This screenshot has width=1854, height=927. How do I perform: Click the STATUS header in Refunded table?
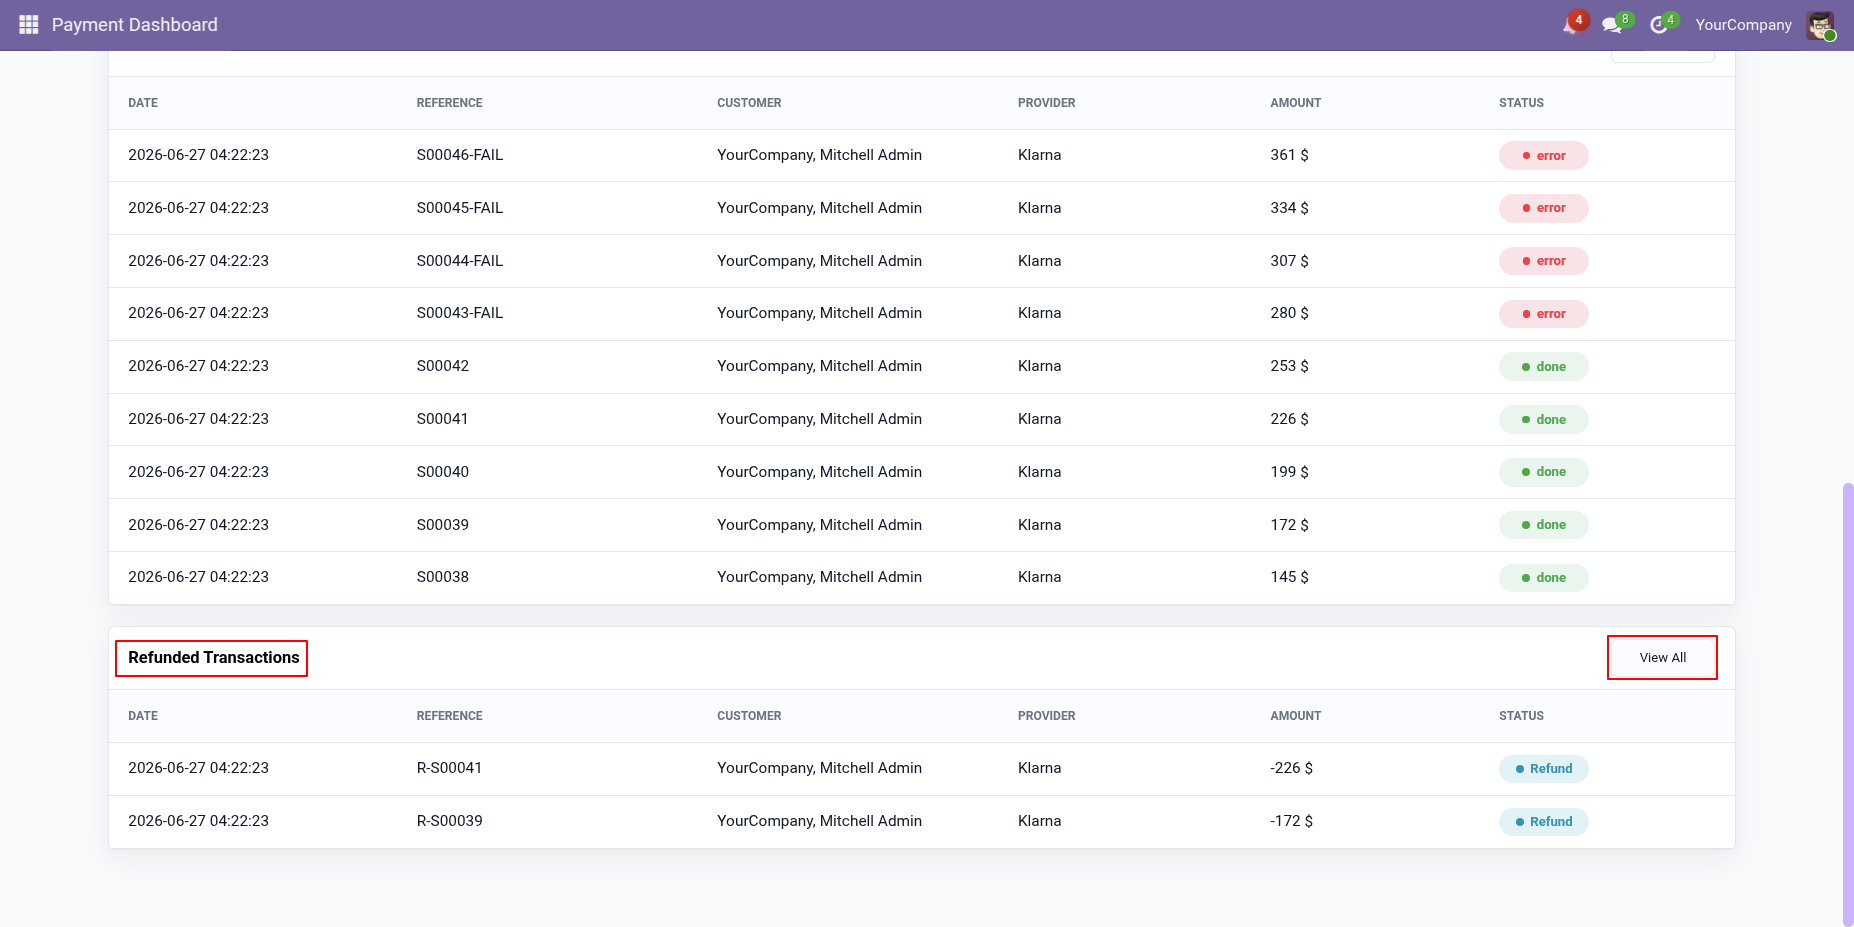pyautogui.click(x=1520, y=716)
